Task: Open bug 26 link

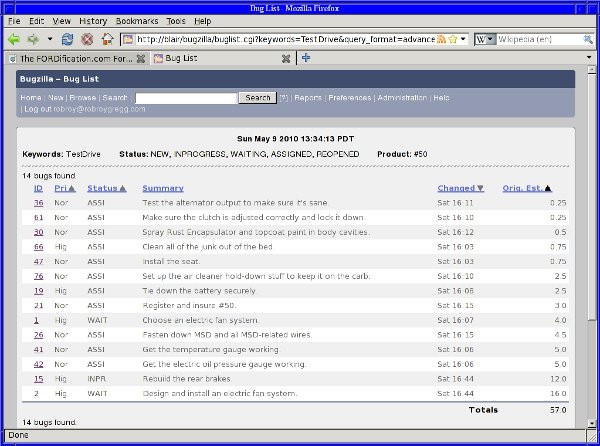Action: [39, 335]
